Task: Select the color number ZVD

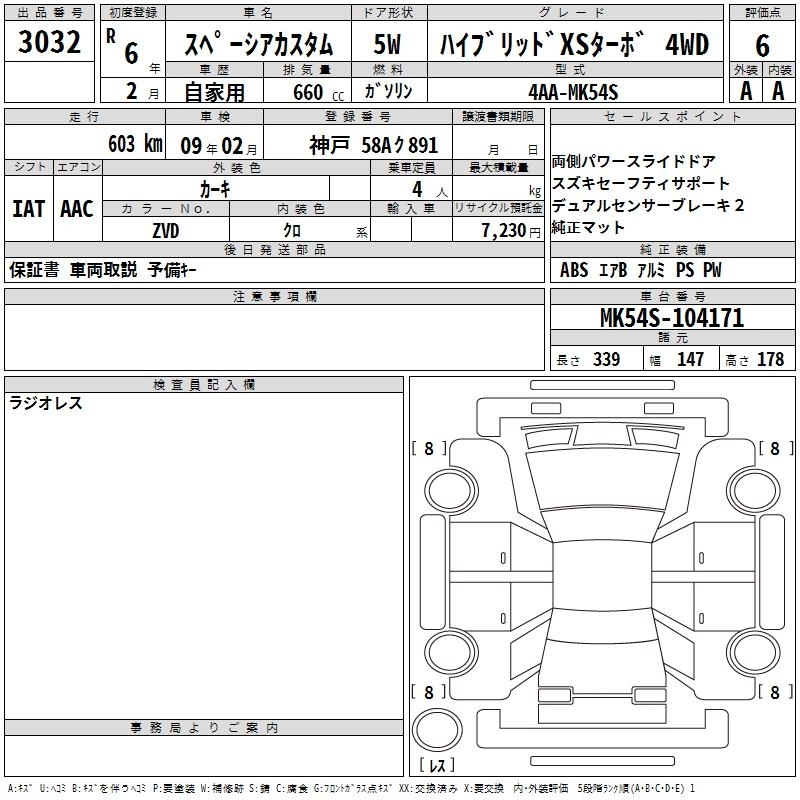Action: (166, 229)
